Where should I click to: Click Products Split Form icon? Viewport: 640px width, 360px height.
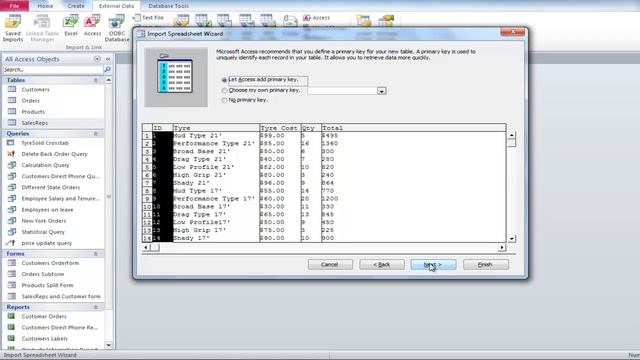12,285
